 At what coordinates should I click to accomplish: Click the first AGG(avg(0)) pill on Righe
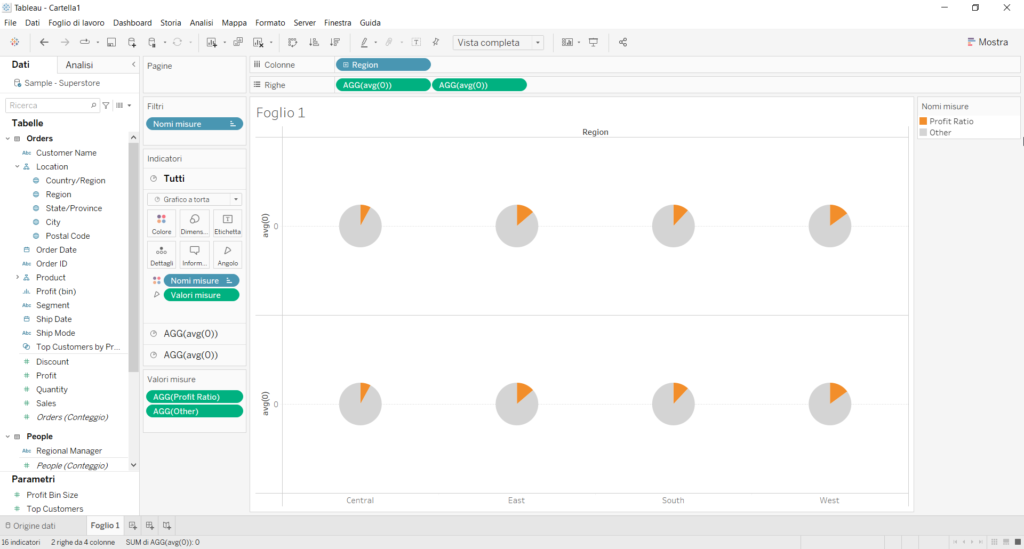tap(383, 85)
